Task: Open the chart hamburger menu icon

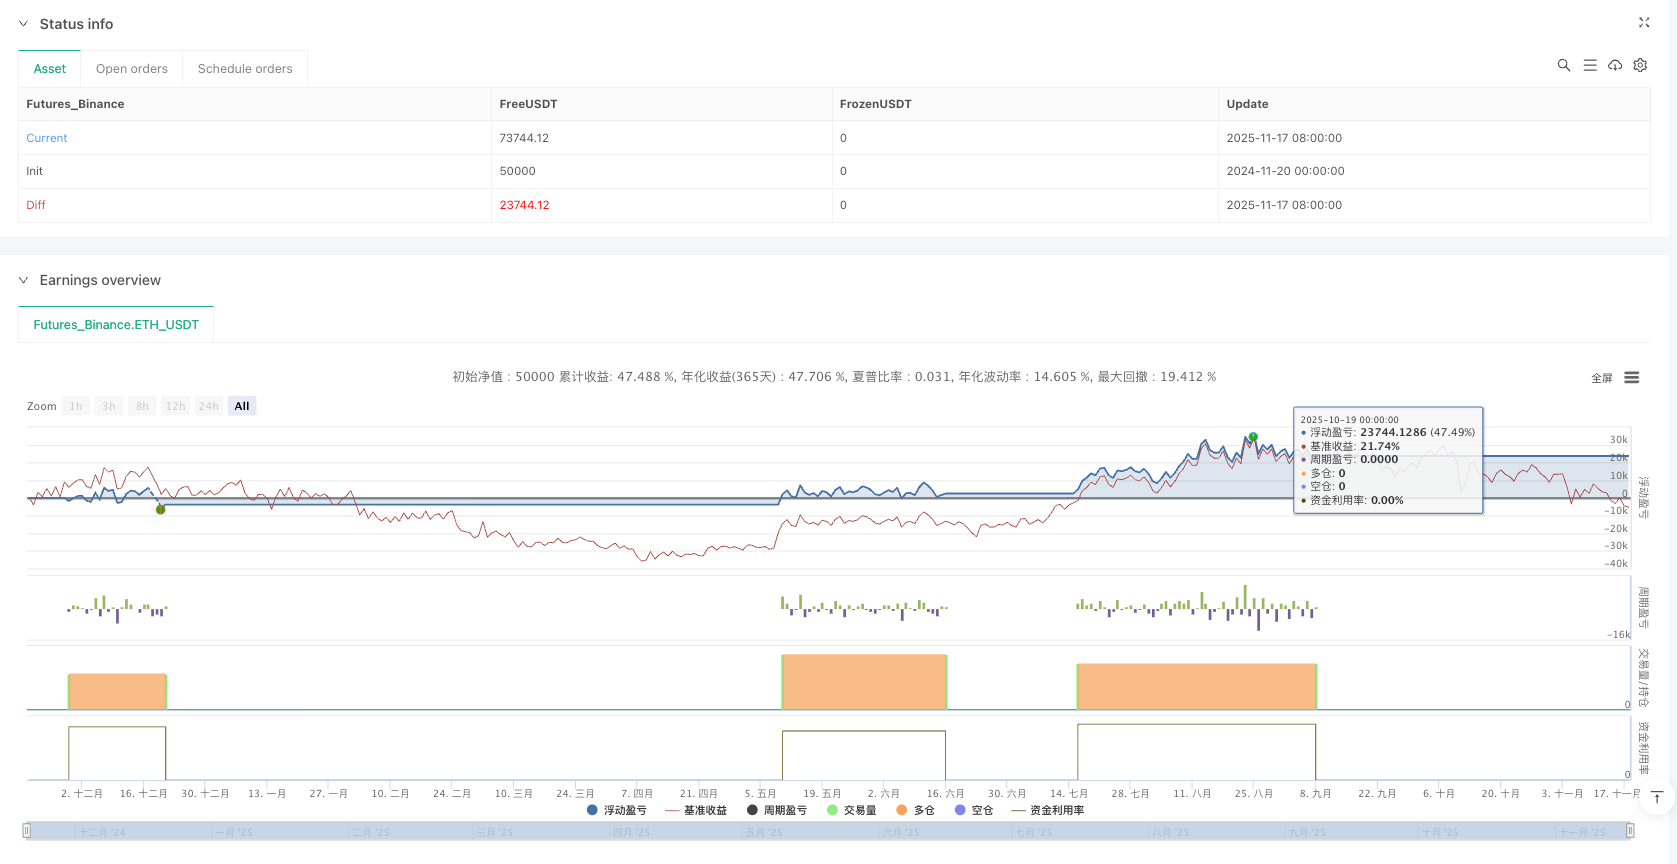Action: pos(1631,378)
